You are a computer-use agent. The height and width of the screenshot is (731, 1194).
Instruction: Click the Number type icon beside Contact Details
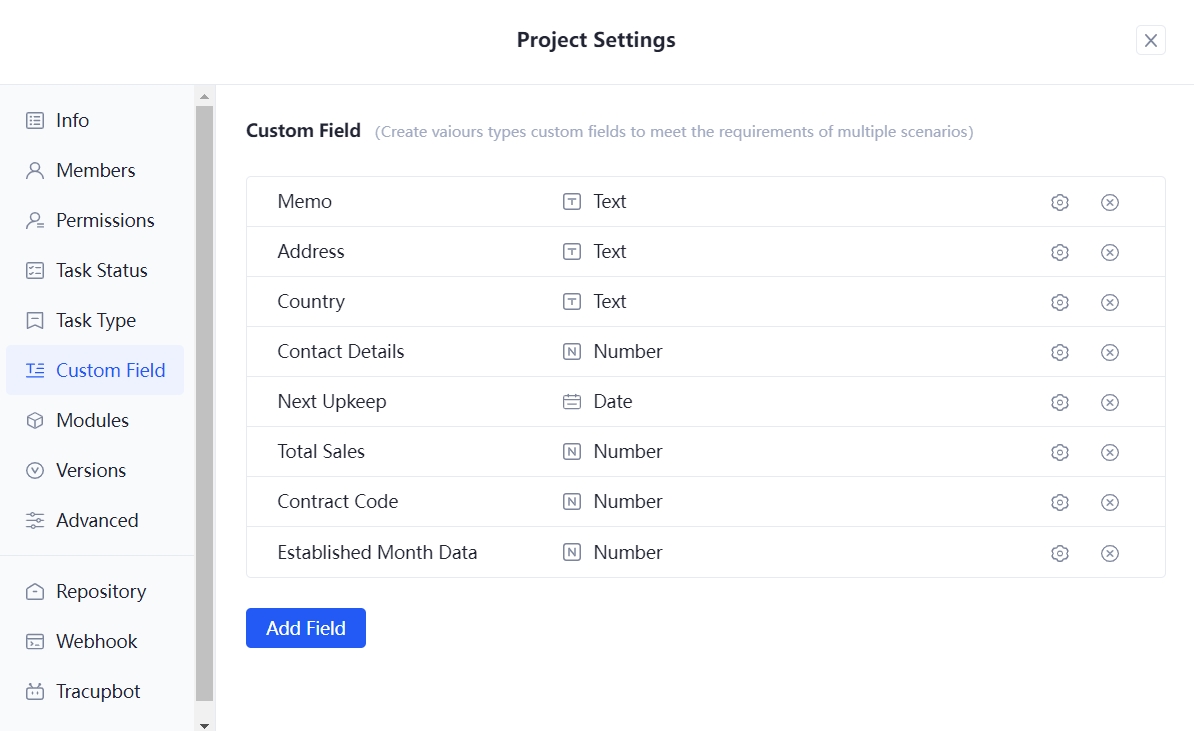click(571, 352)
